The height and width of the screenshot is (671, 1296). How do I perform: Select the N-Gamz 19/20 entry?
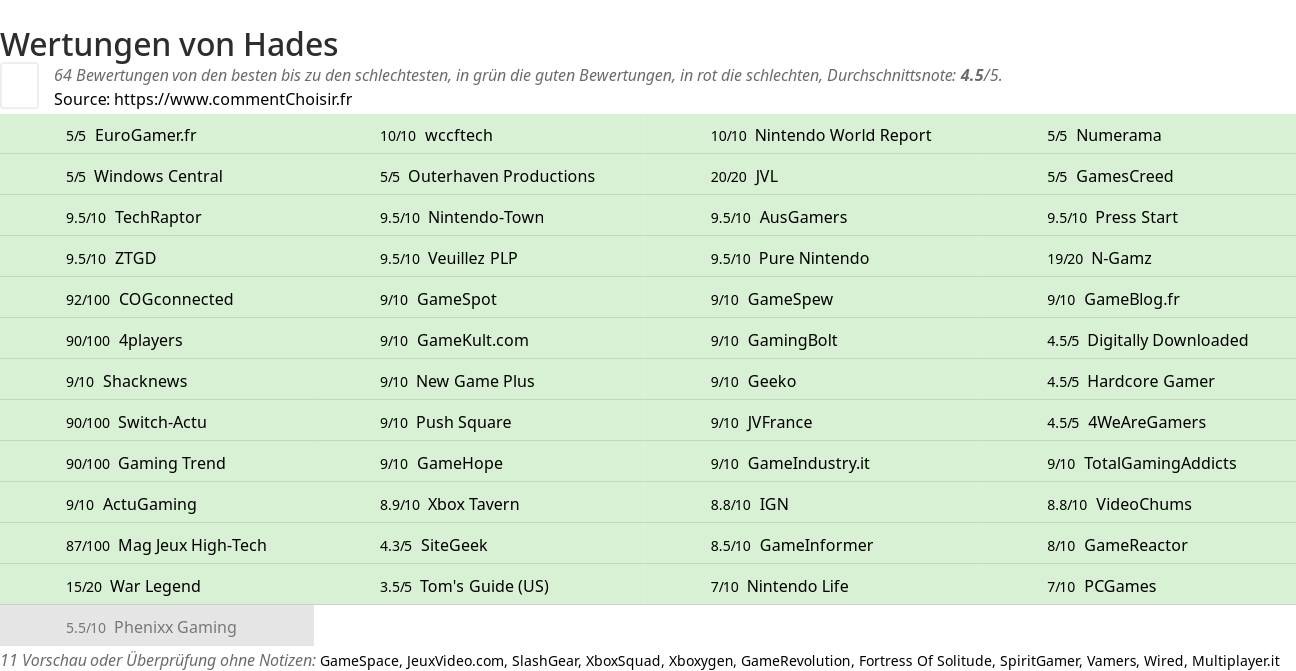pos(1099,258)
